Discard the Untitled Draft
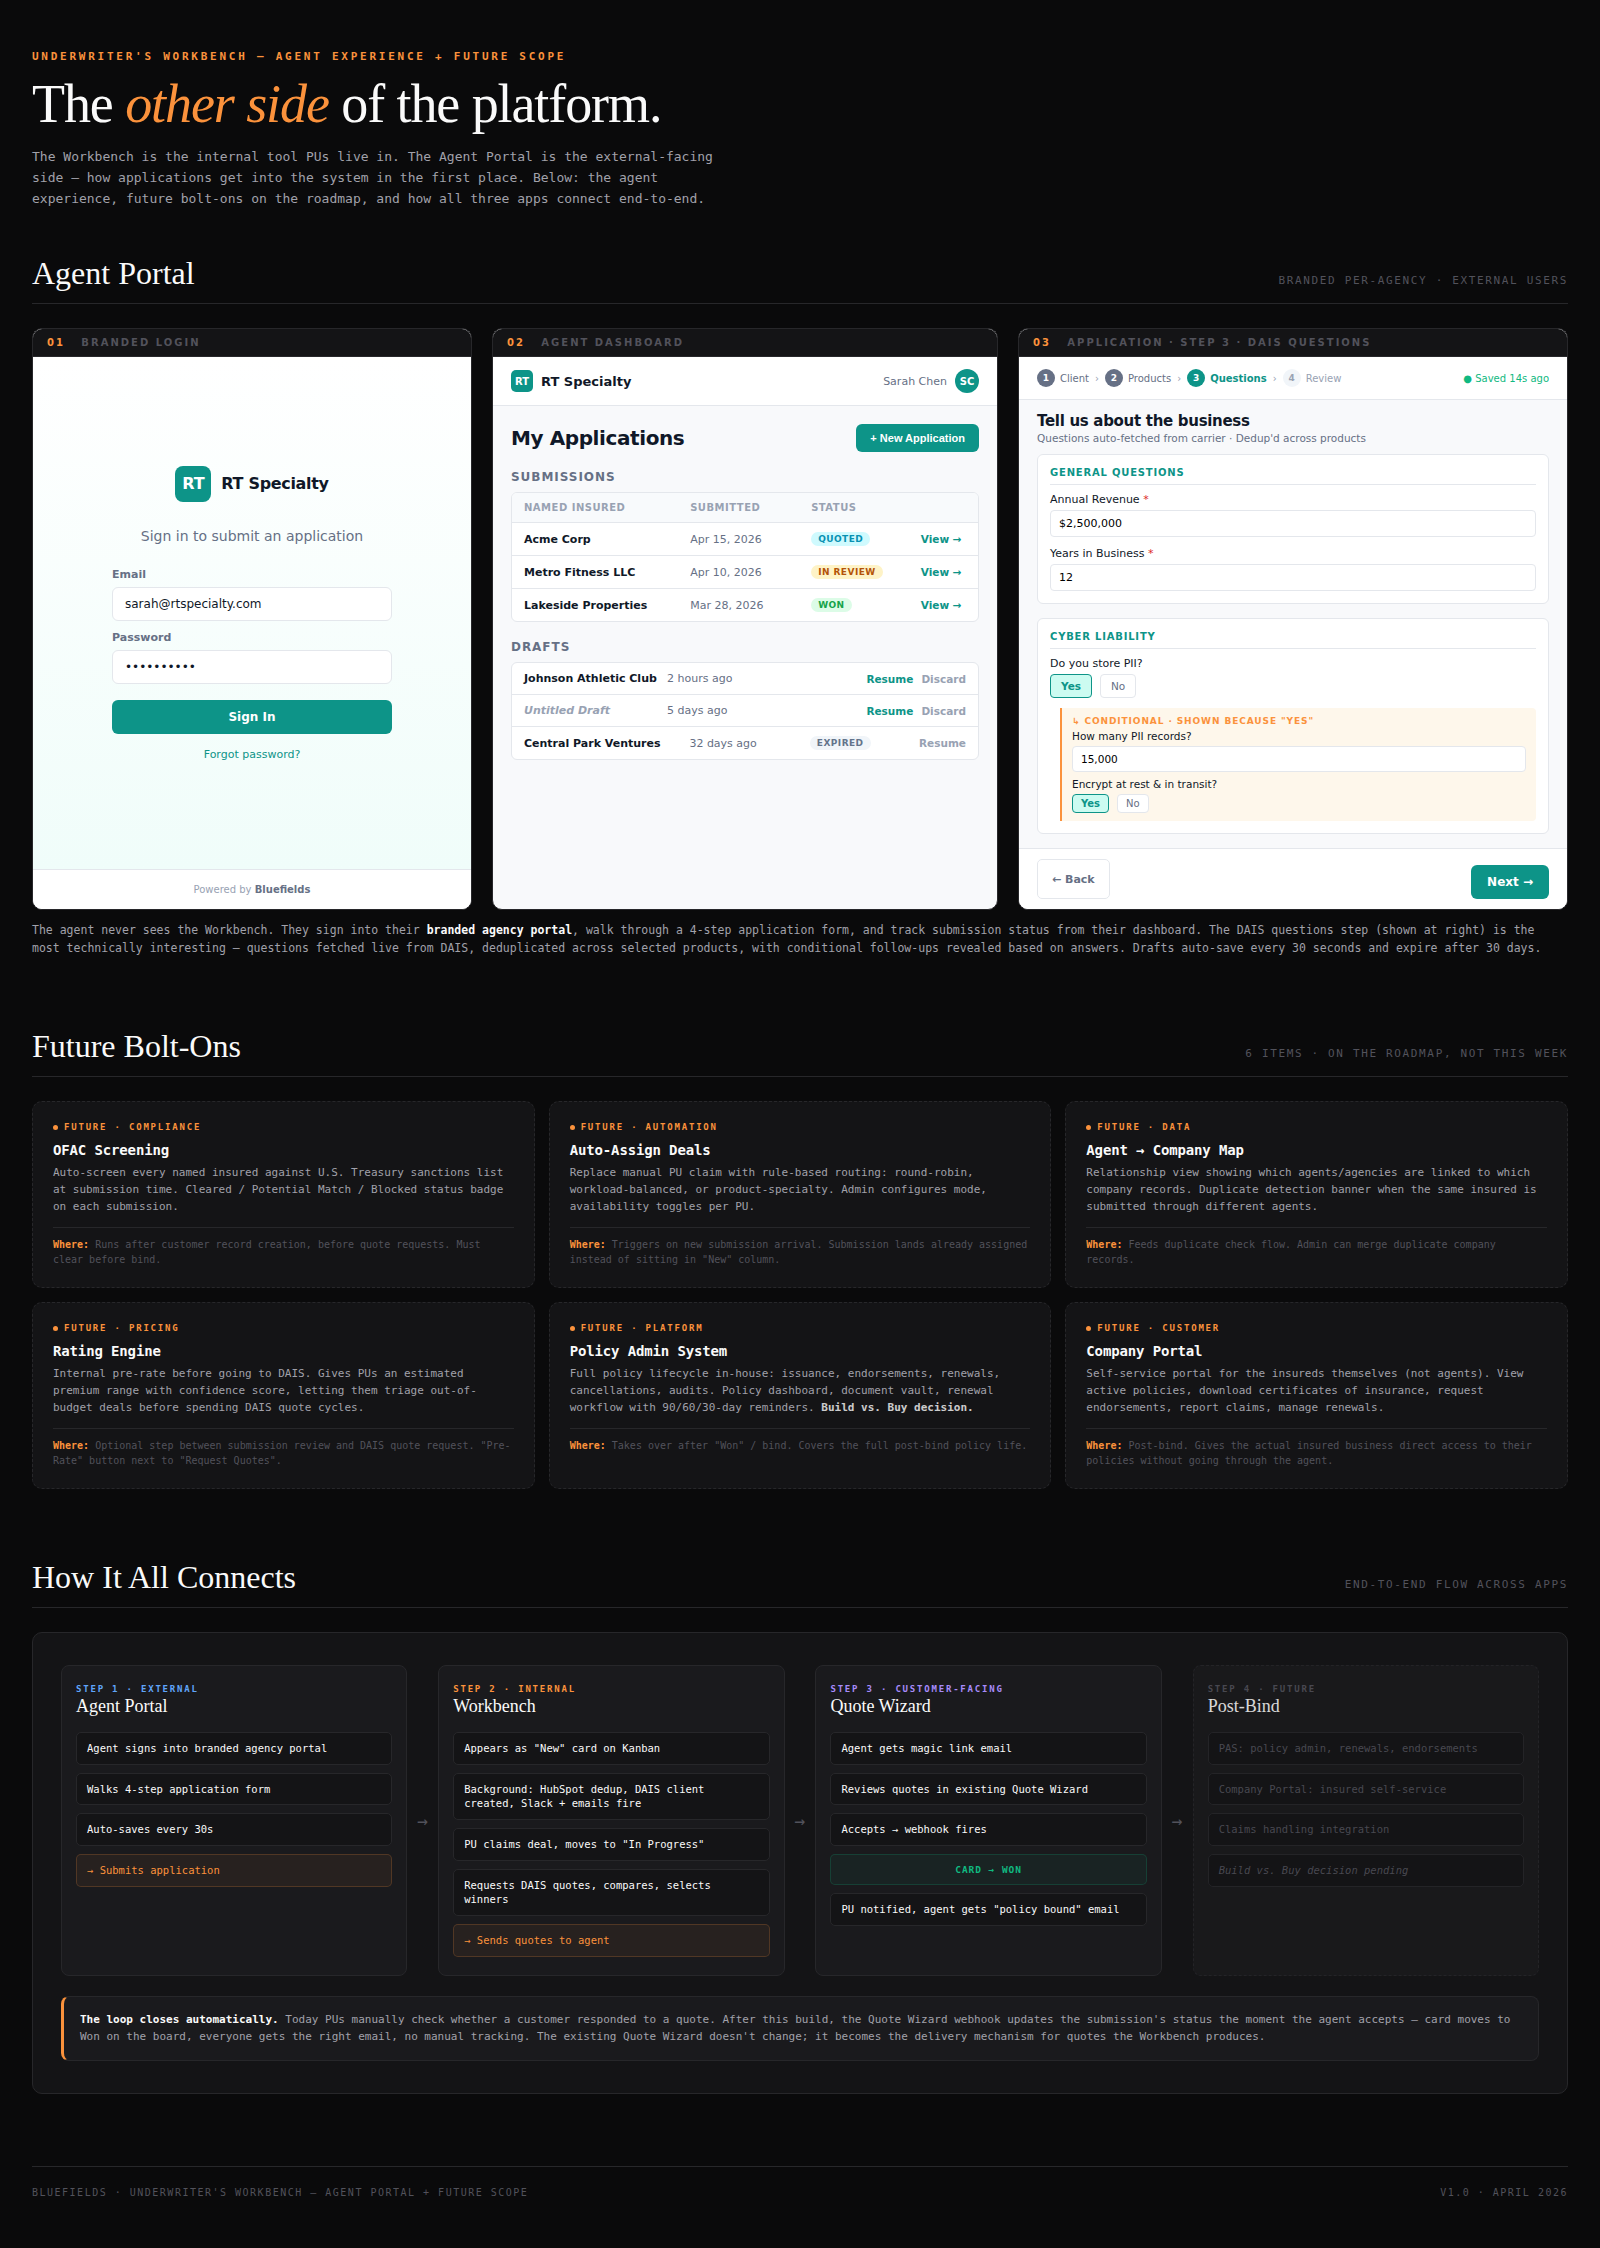Image resolution: width=1600 pixels, height=2248 pixels. click(941, 710)
